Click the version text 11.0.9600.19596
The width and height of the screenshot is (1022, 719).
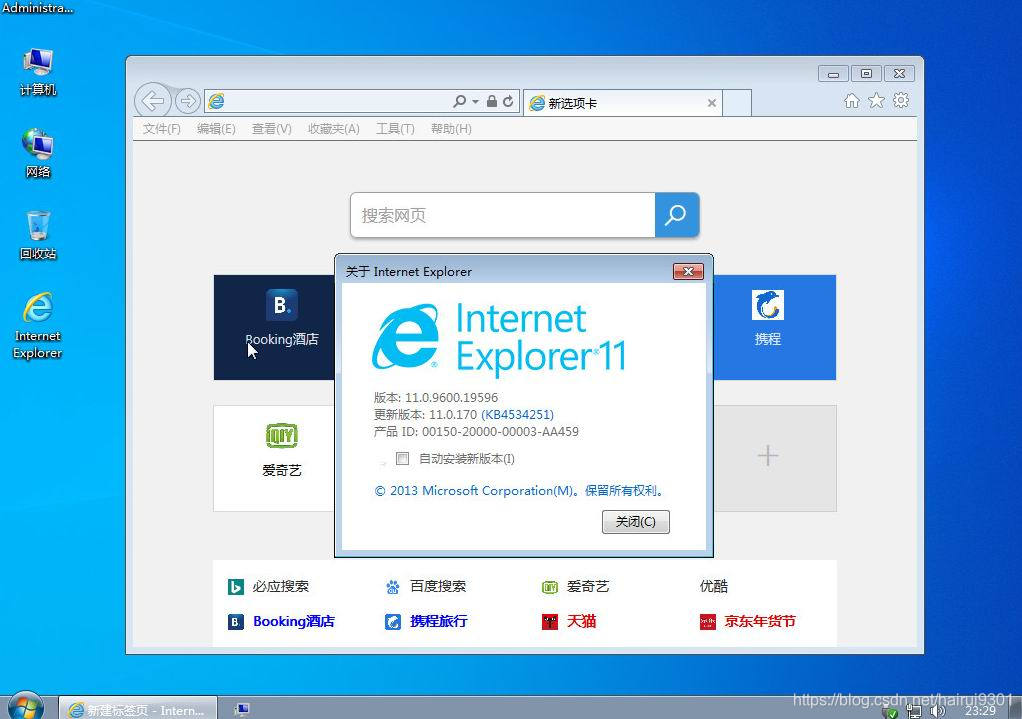point(451,397)
